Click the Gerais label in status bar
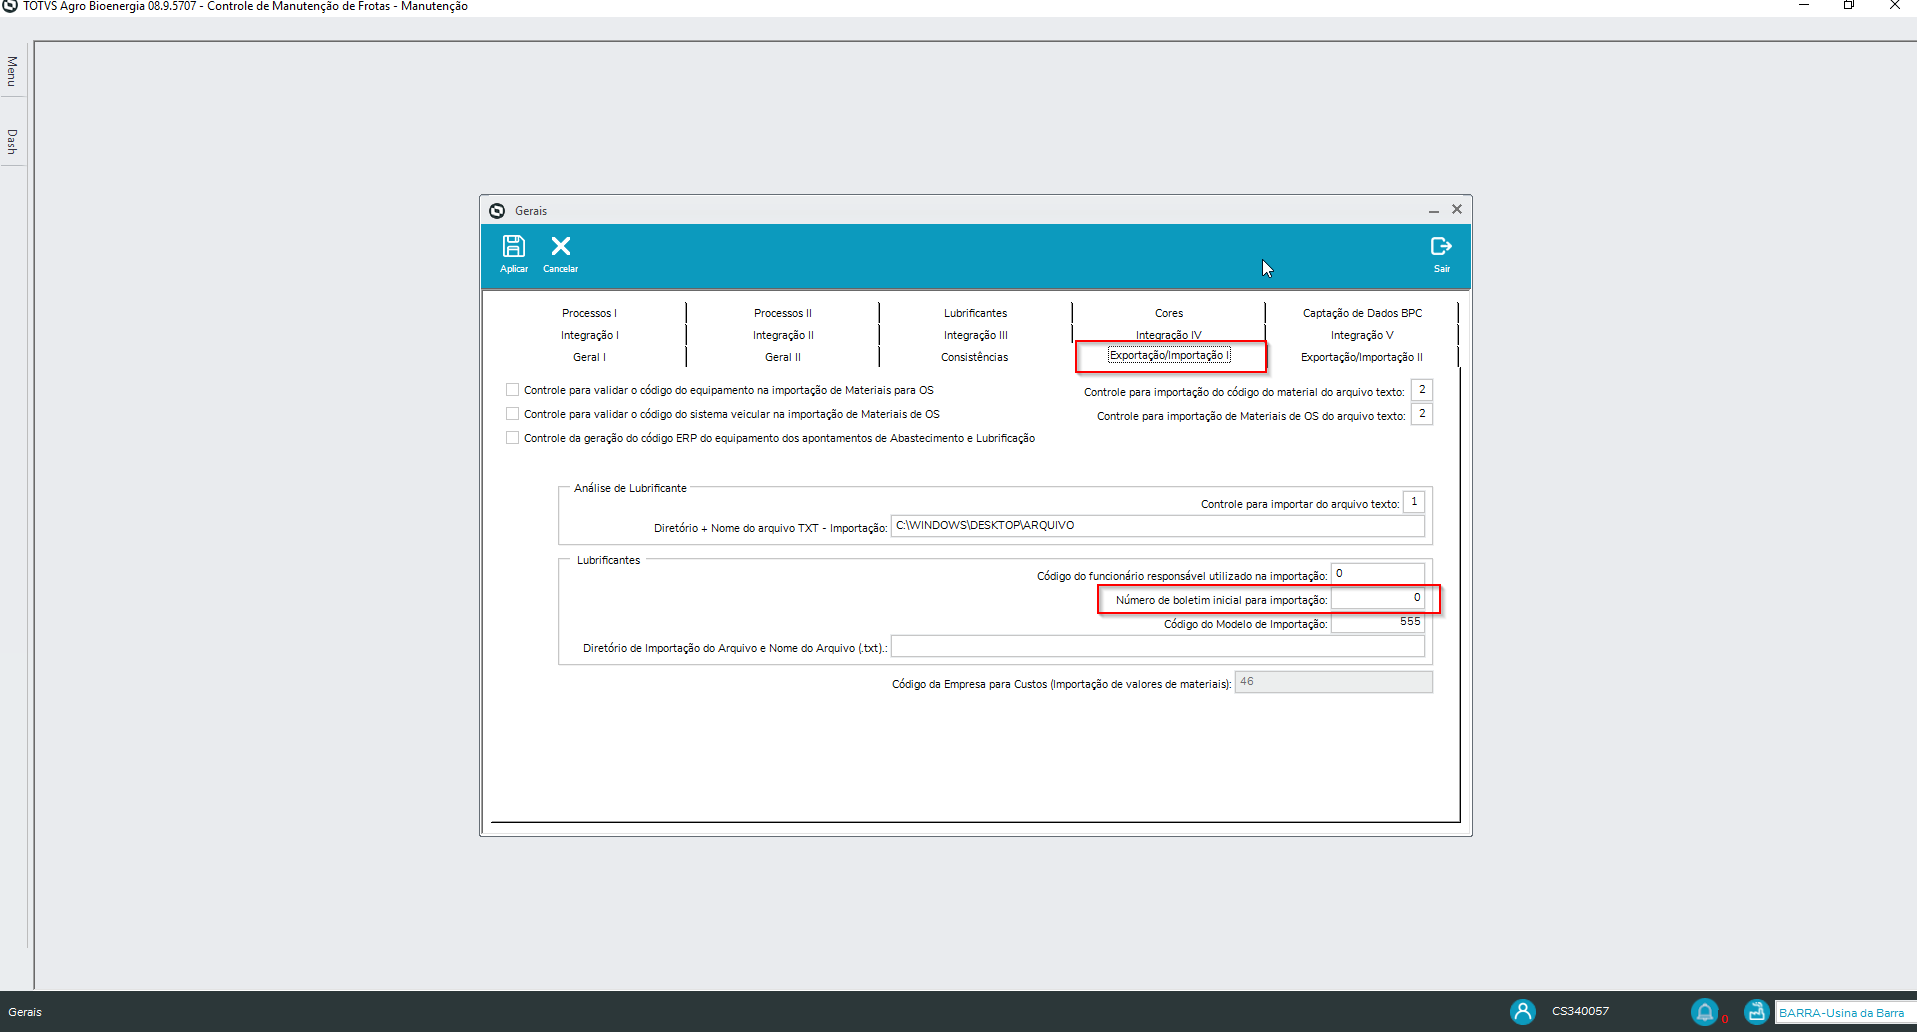 pyautogui.click(x=25, y=1012)
